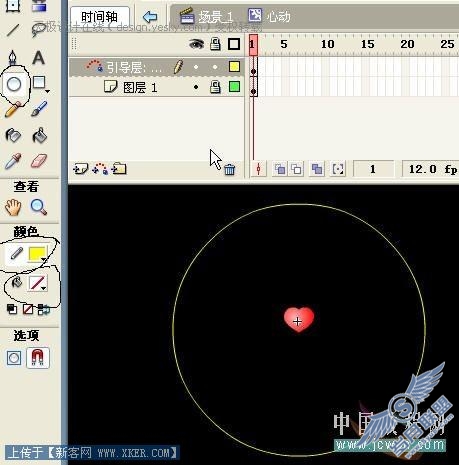Click the 12.0 fps frame rate display
459x465 pixels.
[x=431, y=169]
